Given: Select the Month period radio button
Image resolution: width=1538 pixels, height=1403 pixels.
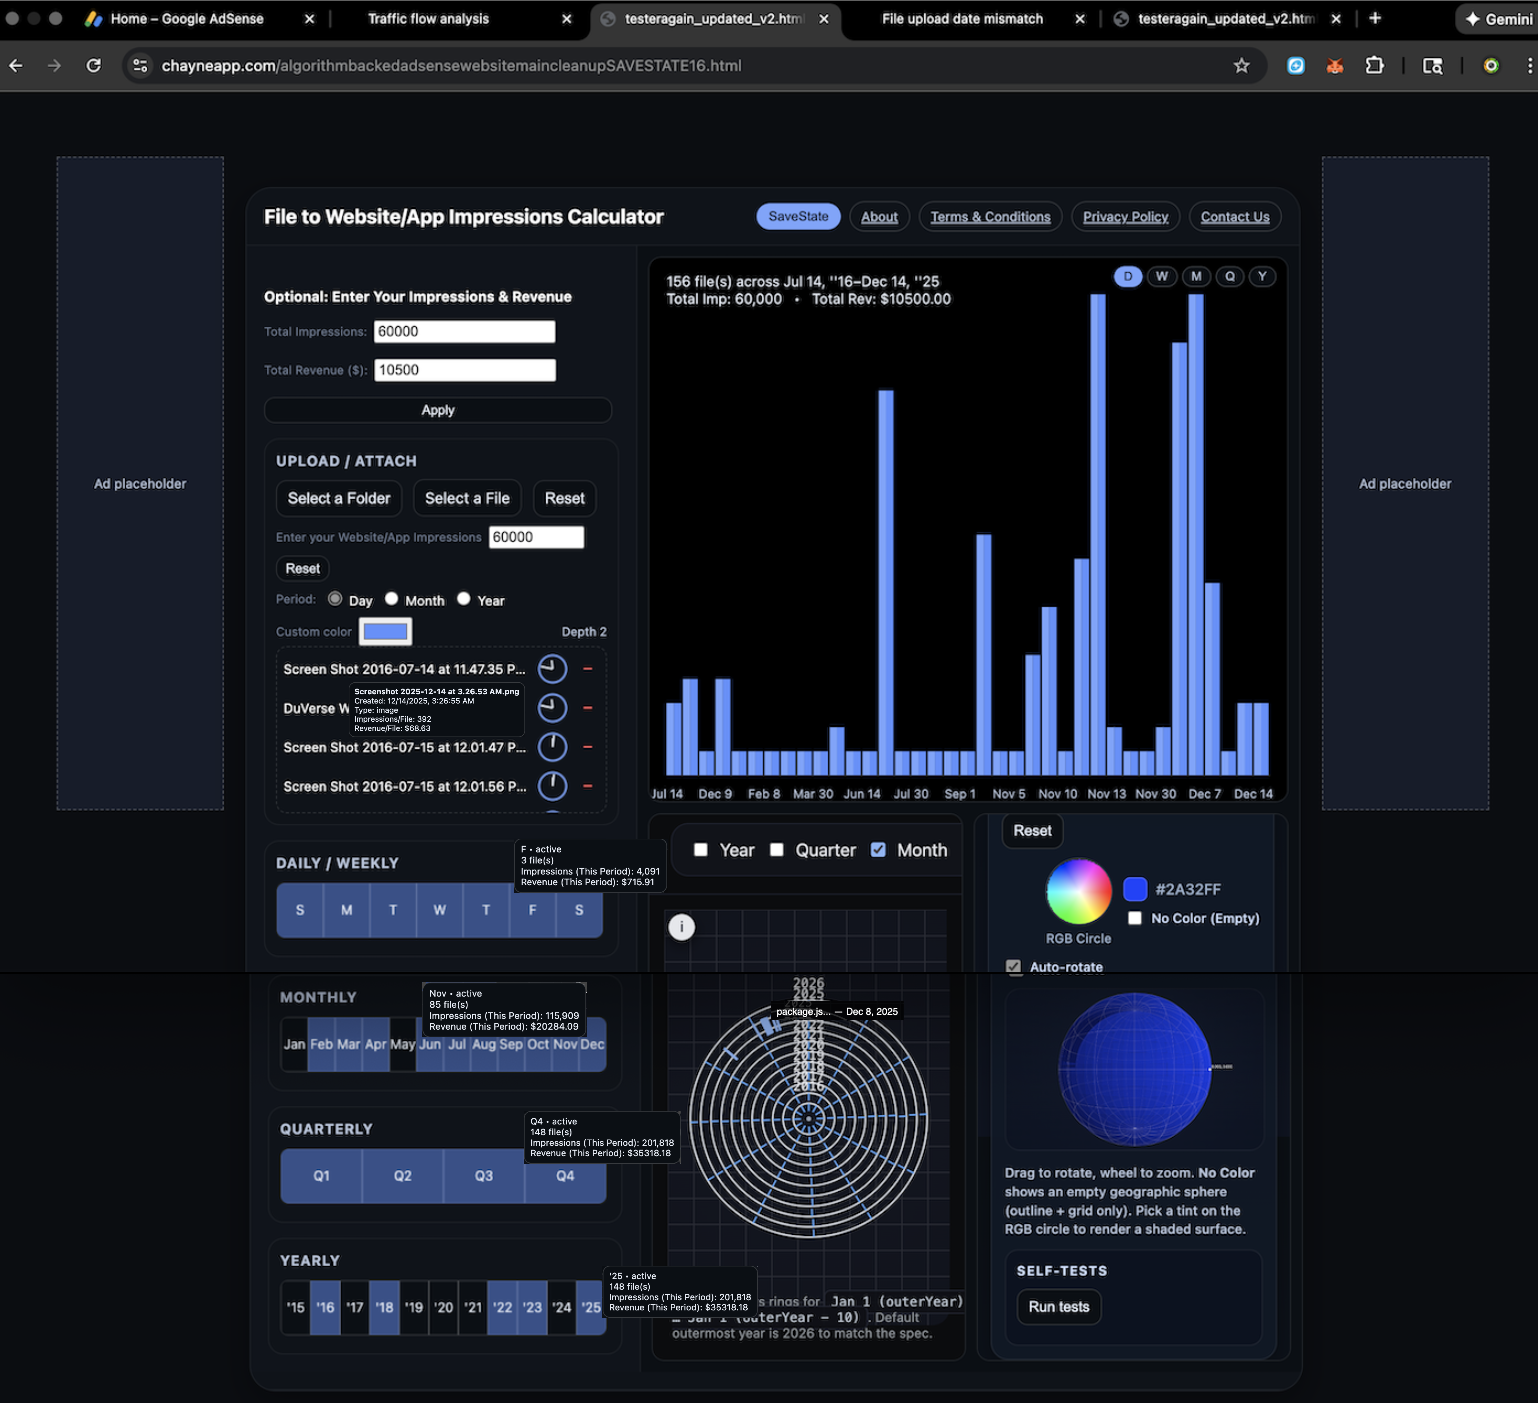Looking at the screenshot, I should coord(391,598).
